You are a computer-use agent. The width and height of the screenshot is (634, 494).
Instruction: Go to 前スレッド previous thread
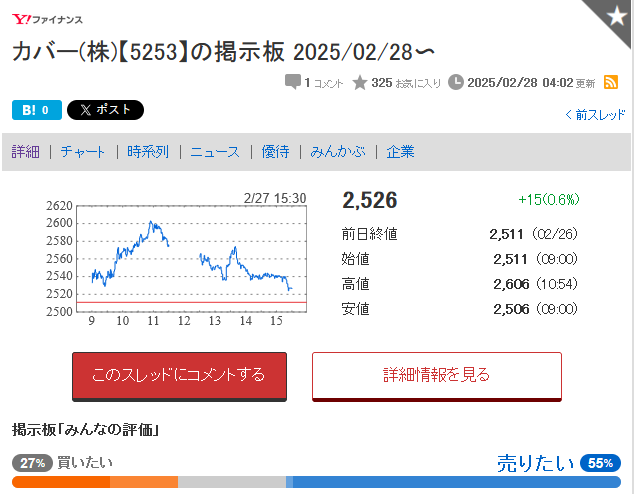[595, 115]
